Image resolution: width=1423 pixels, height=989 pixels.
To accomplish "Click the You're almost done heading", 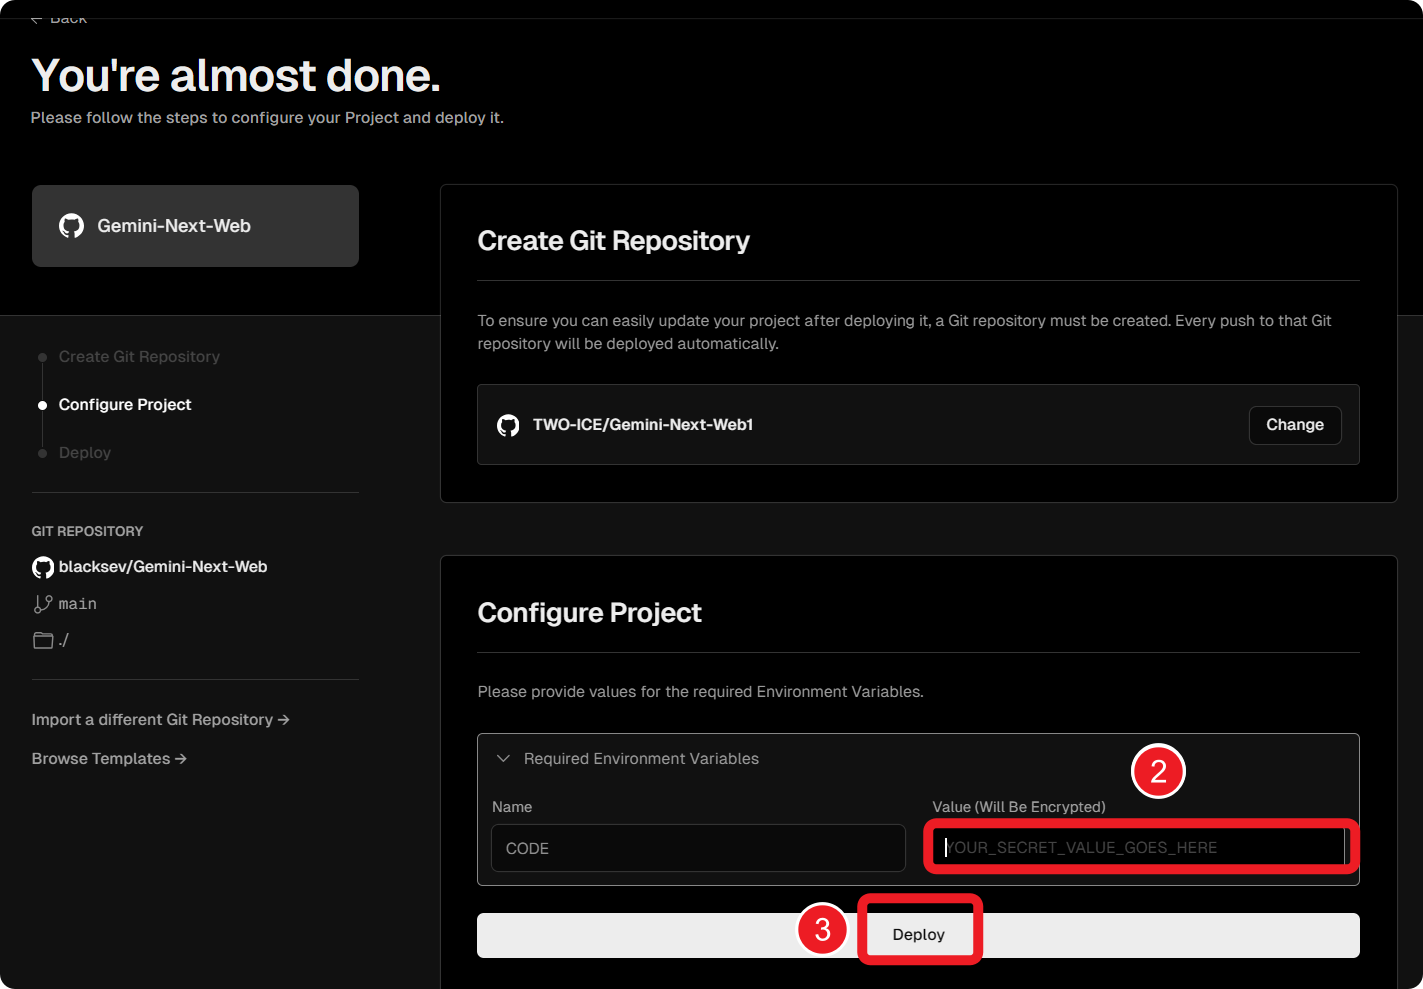I will (x=236, y=76).
